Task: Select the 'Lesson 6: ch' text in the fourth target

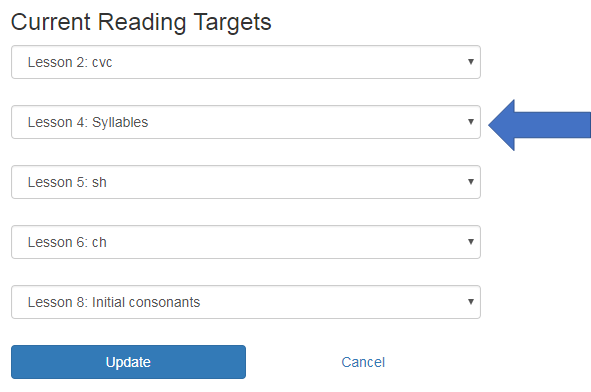Action: (x=67, y=242)
